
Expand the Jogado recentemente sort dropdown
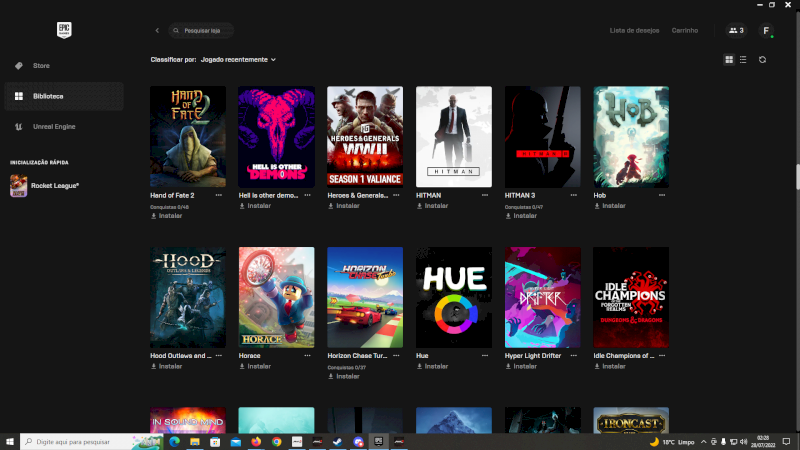(238, 60)
